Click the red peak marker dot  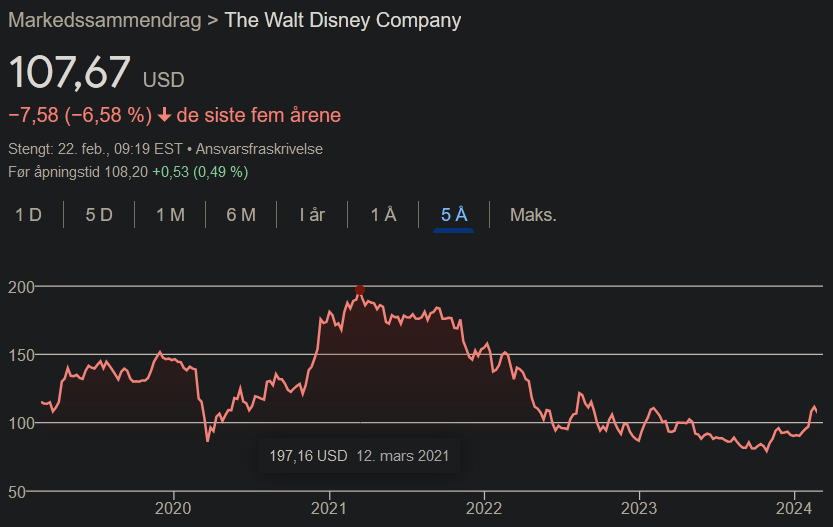[360, 290]
